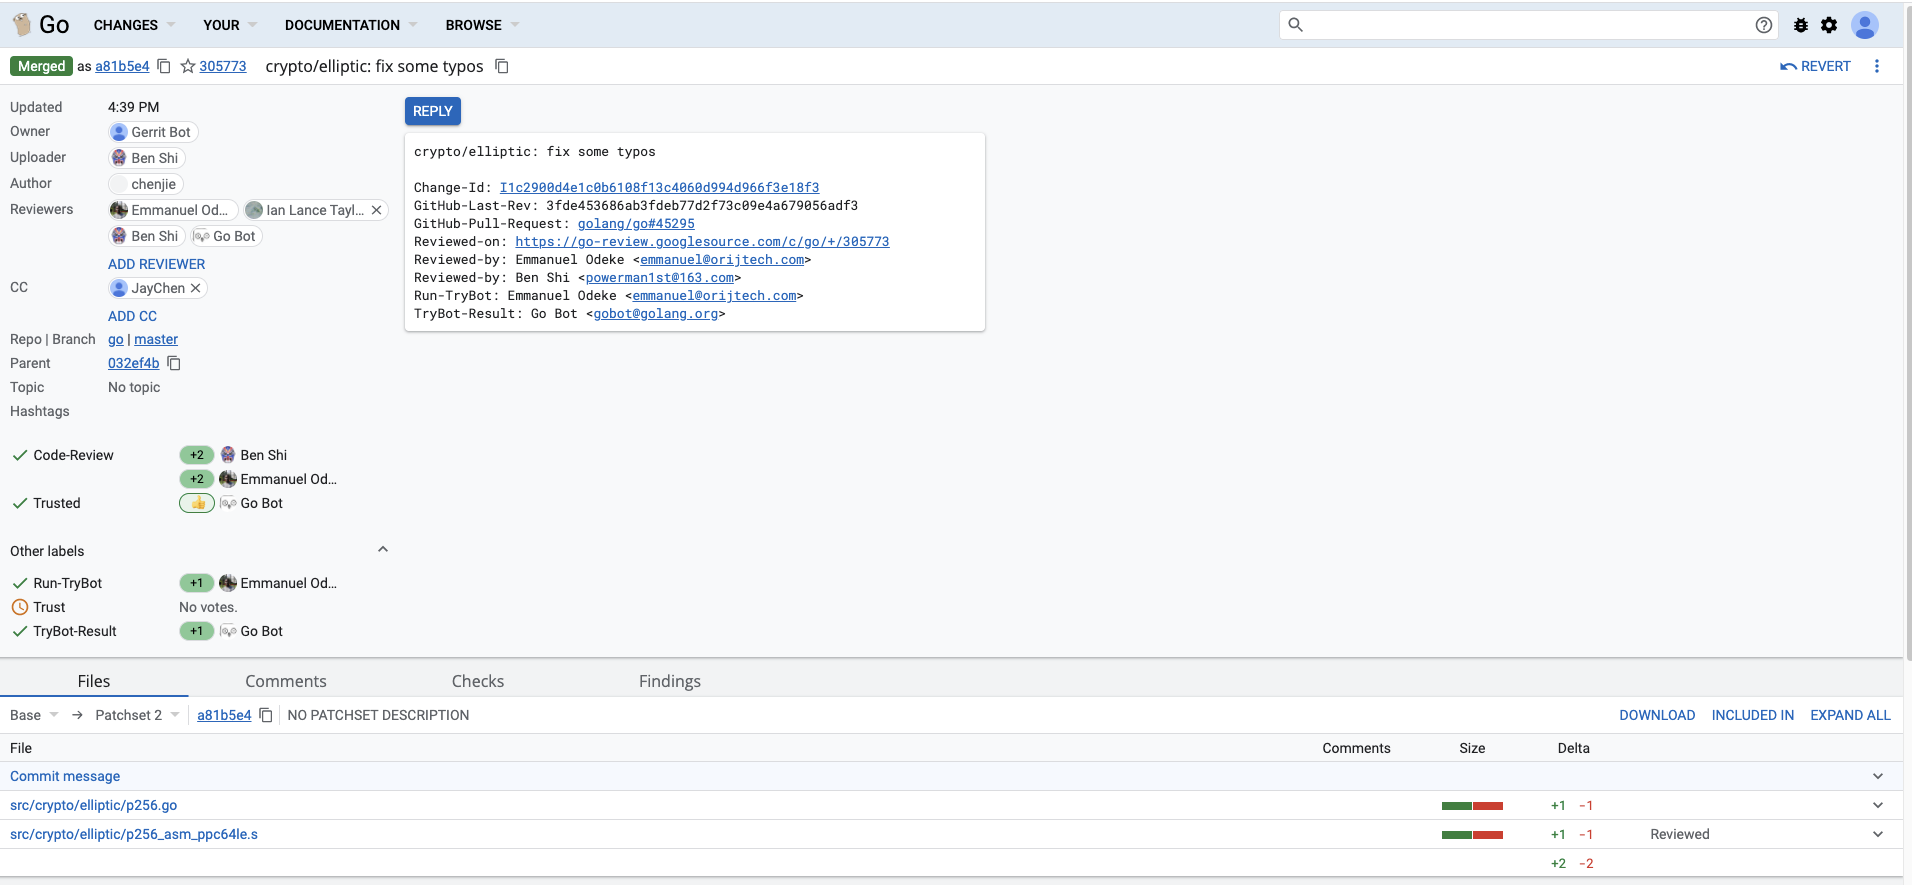Switch to the Findings tab

point(670,681)
